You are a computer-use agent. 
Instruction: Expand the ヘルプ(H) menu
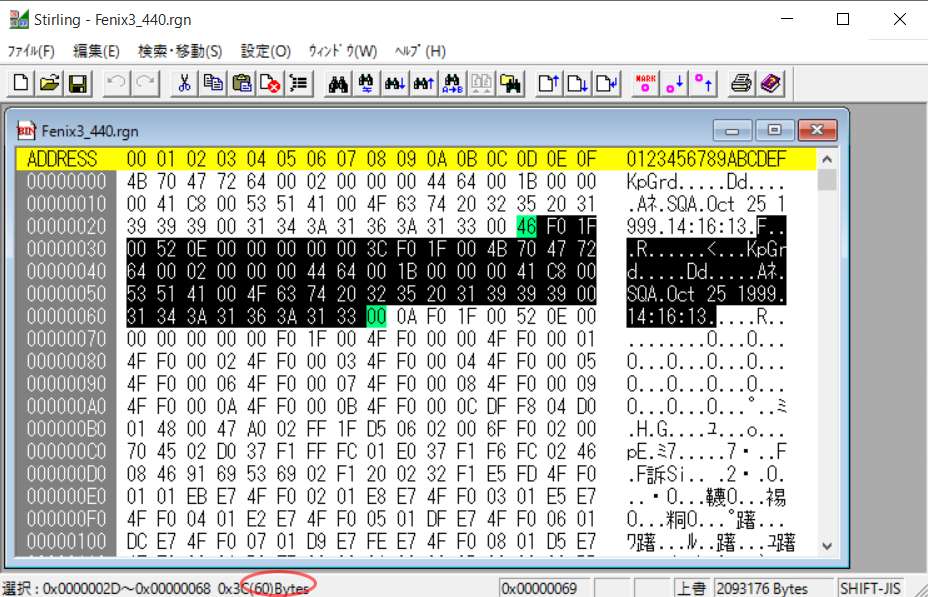click(x=420, y=51)
